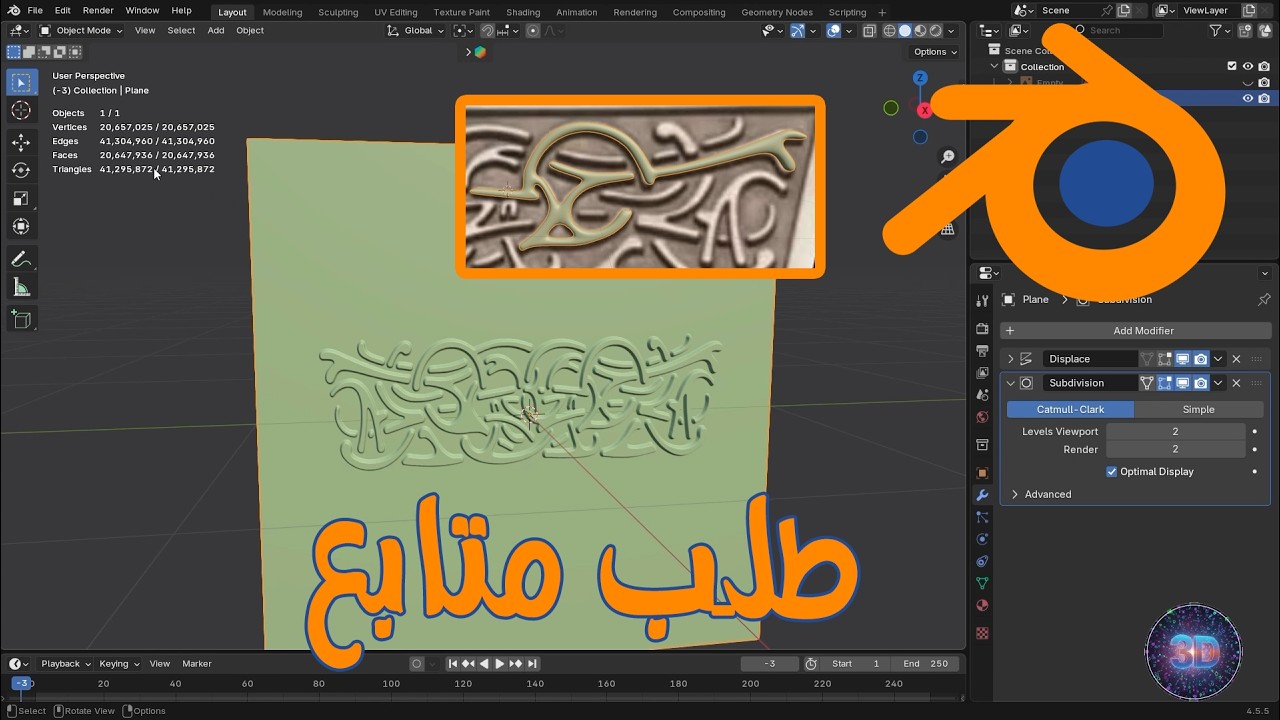Collapse the Subdivision modifier panel
Image resolution: width=1280 pixels, height=720 pixels.
pyautogui.click(x=1010, y=383)
